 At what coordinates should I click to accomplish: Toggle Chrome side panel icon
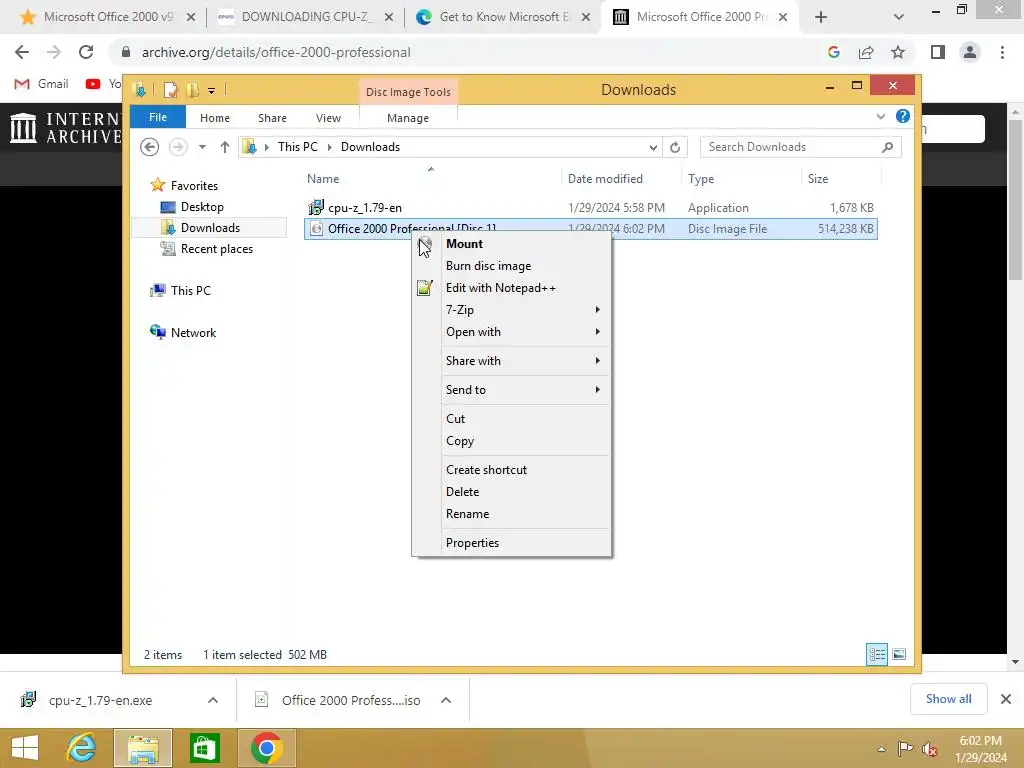point(938,52)
